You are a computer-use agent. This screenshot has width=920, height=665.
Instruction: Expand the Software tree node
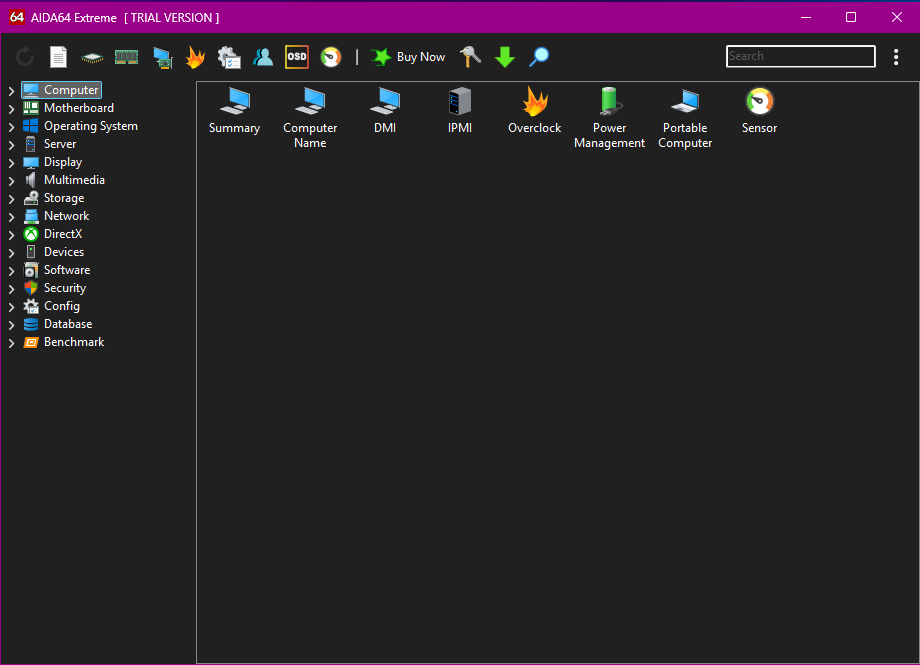11,271
